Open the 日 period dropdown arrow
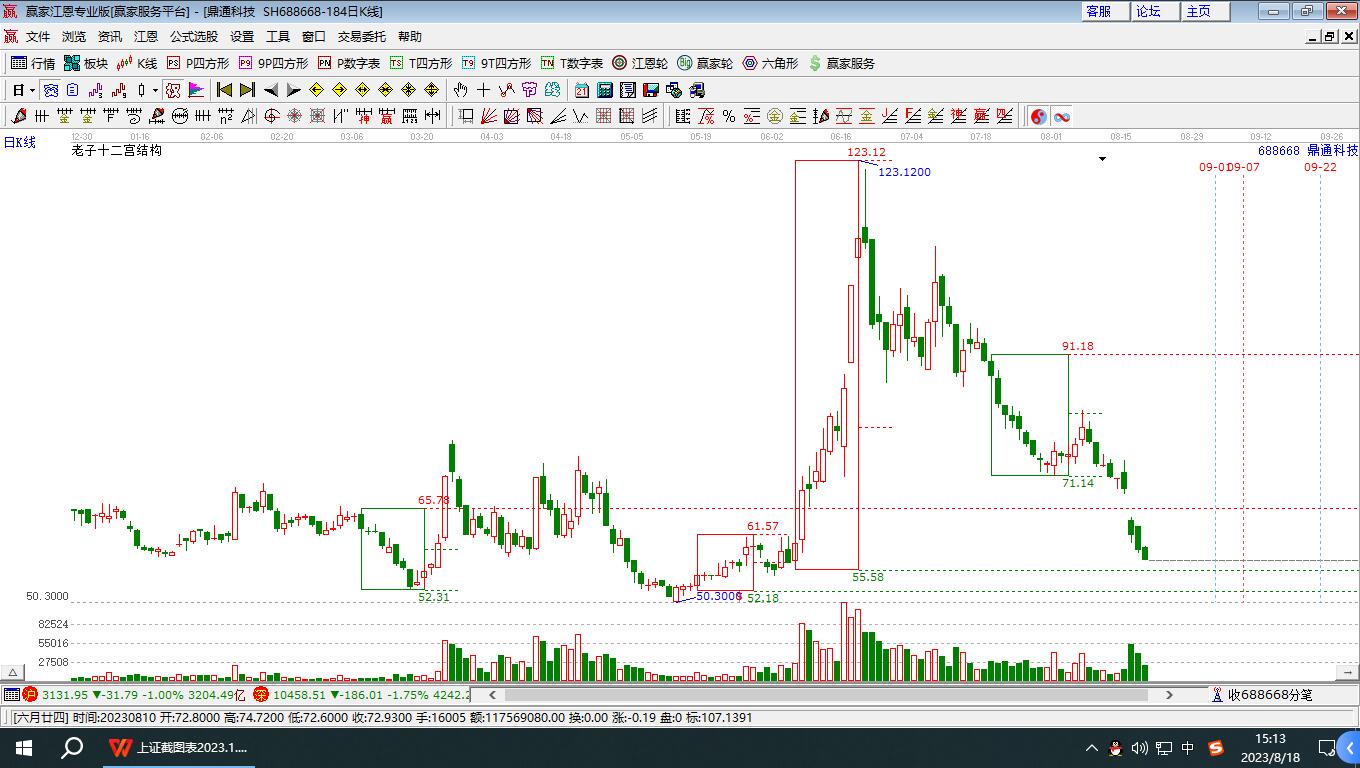The image size is (1360, 768). click(32, 90)
